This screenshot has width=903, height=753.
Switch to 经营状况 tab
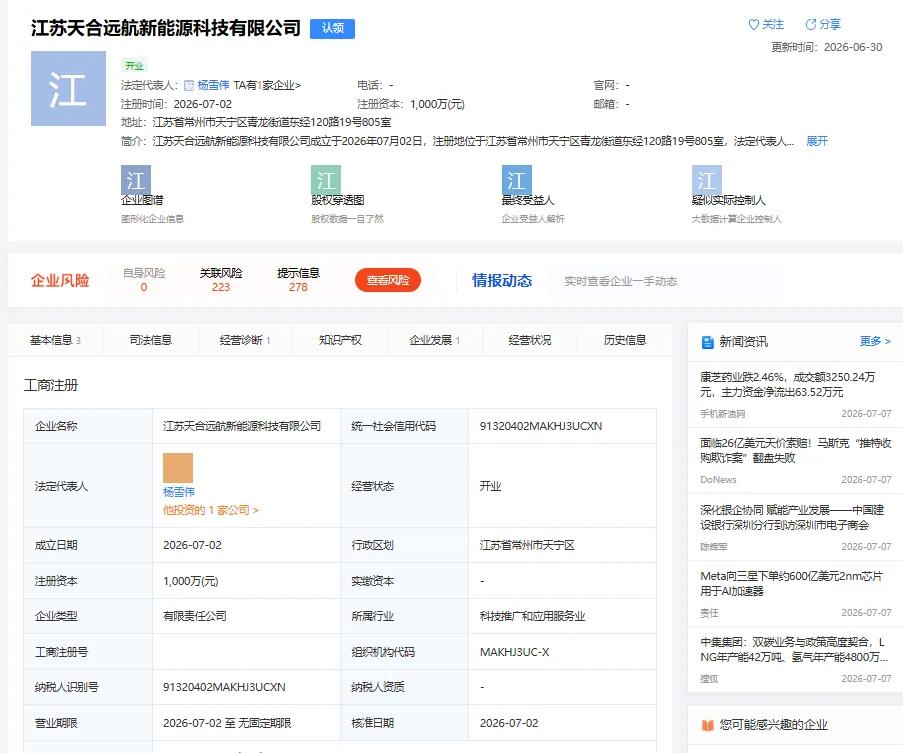[529, 340]
